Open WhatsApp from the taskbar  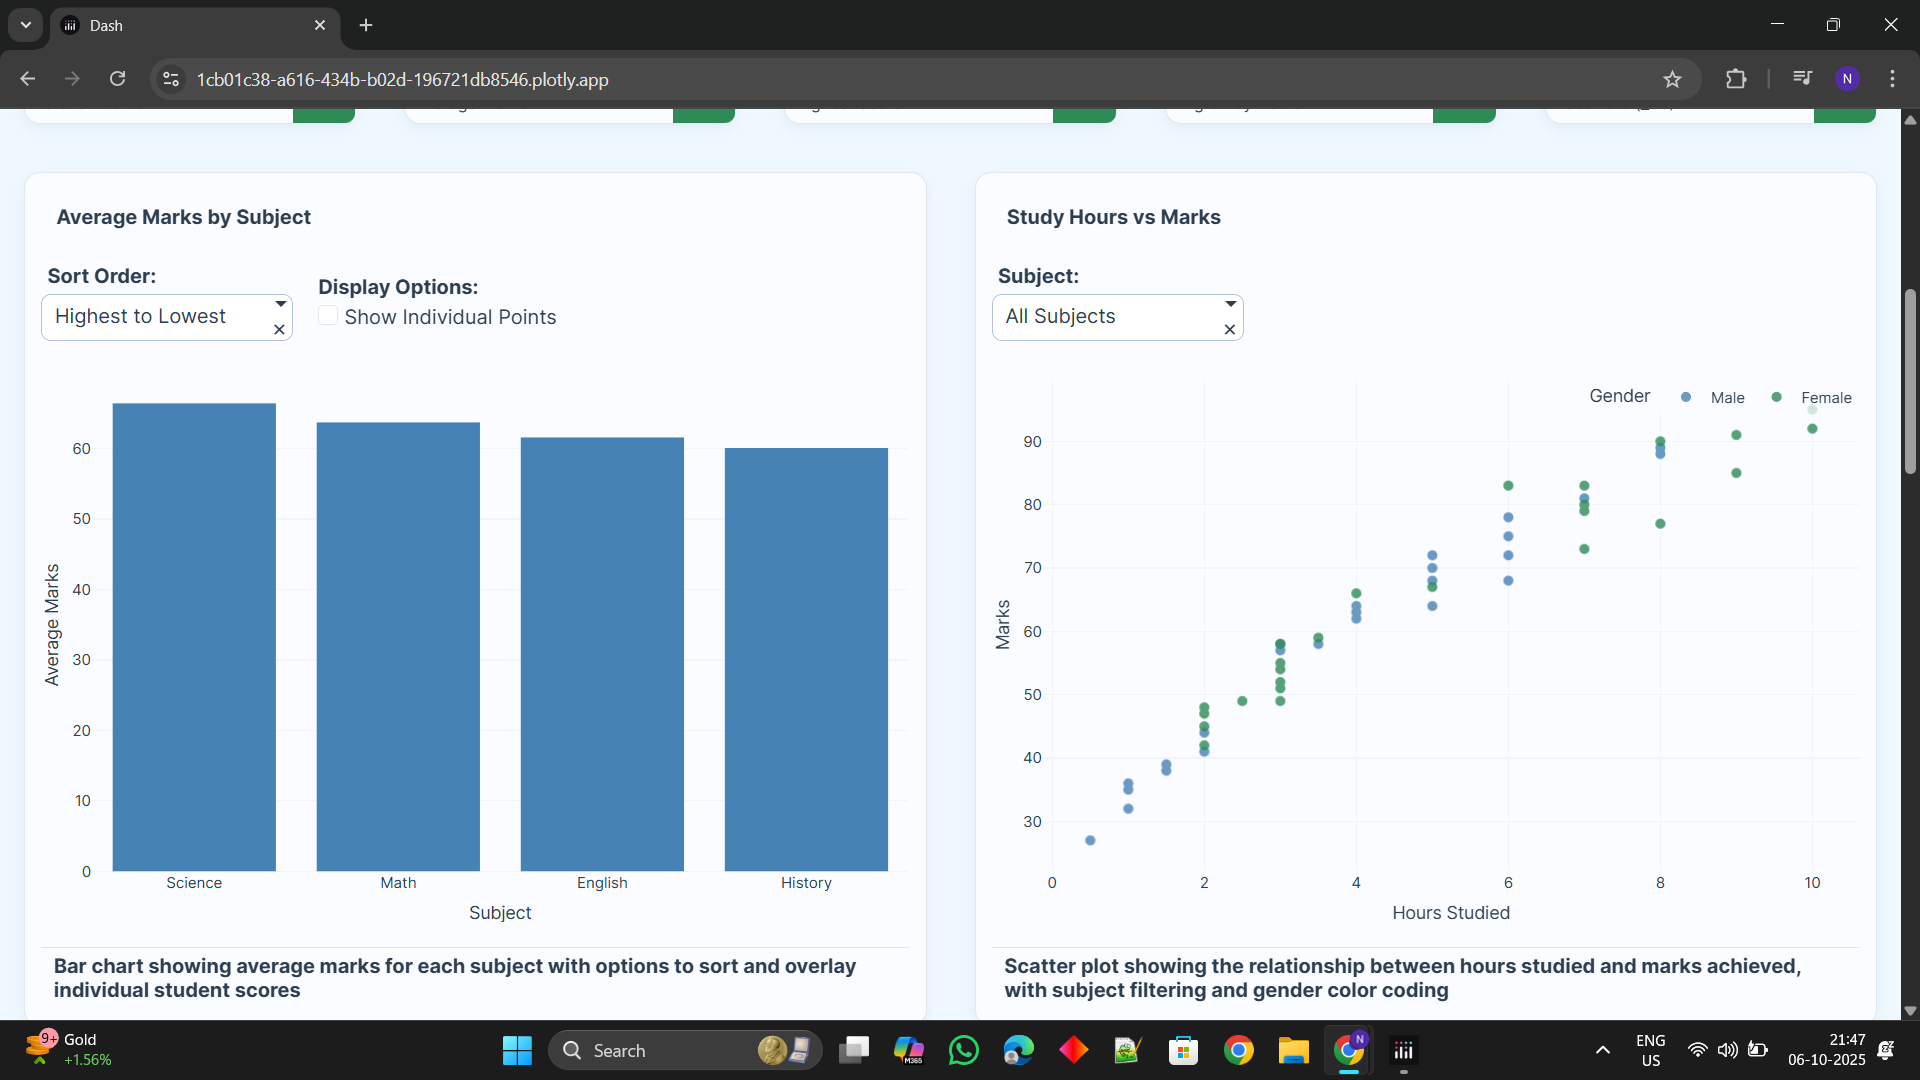(963, 1050)
